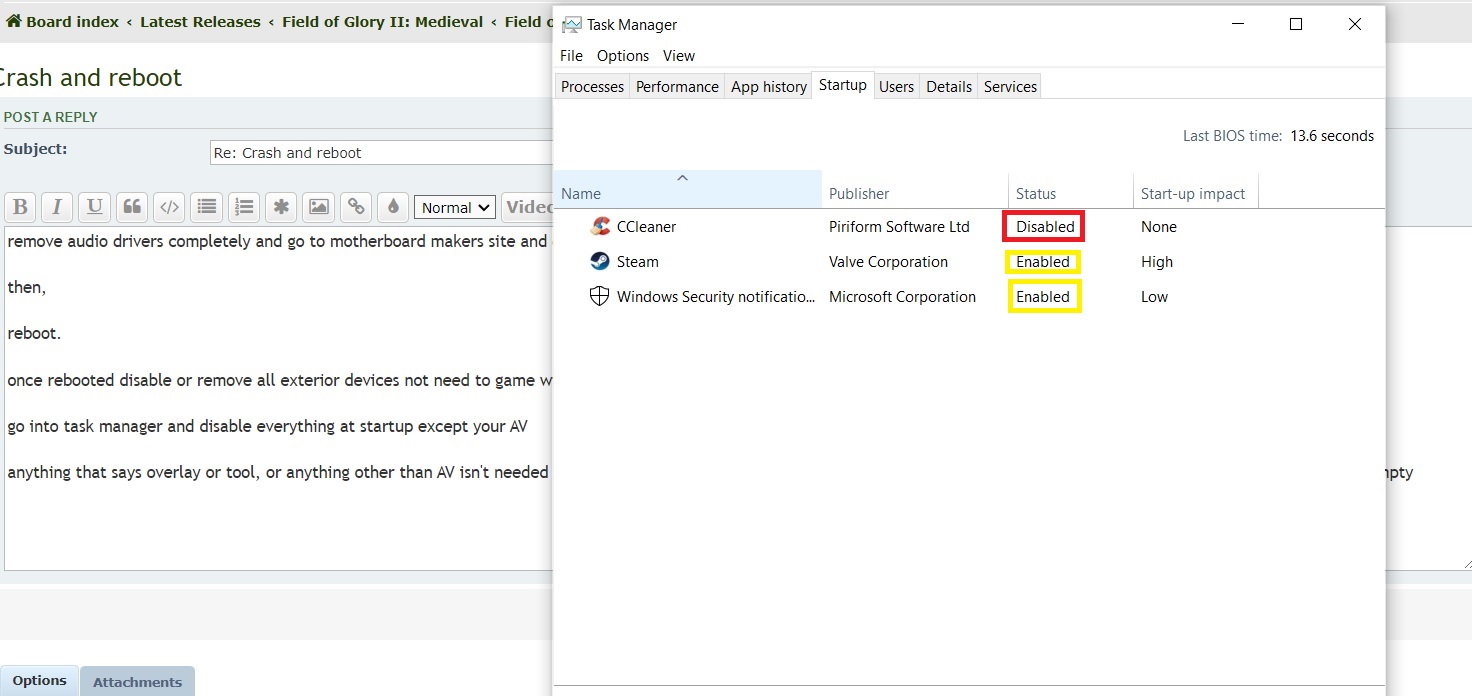1472x696 pixels.
Task: Toggle bold formatting in the editor
Action: 19,207
